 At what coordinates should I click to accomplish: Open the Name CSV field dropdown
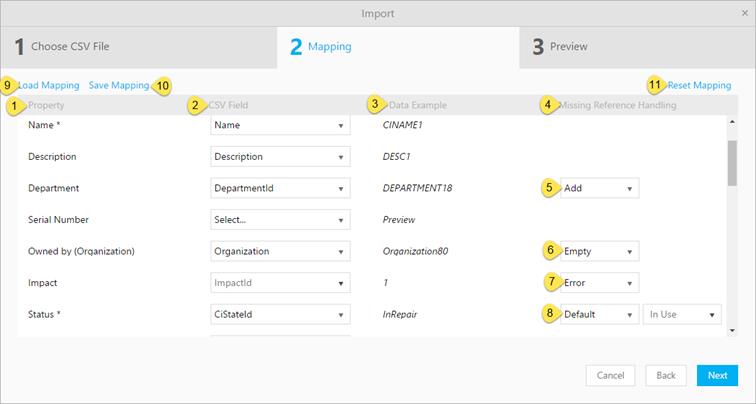pos(280,126)
